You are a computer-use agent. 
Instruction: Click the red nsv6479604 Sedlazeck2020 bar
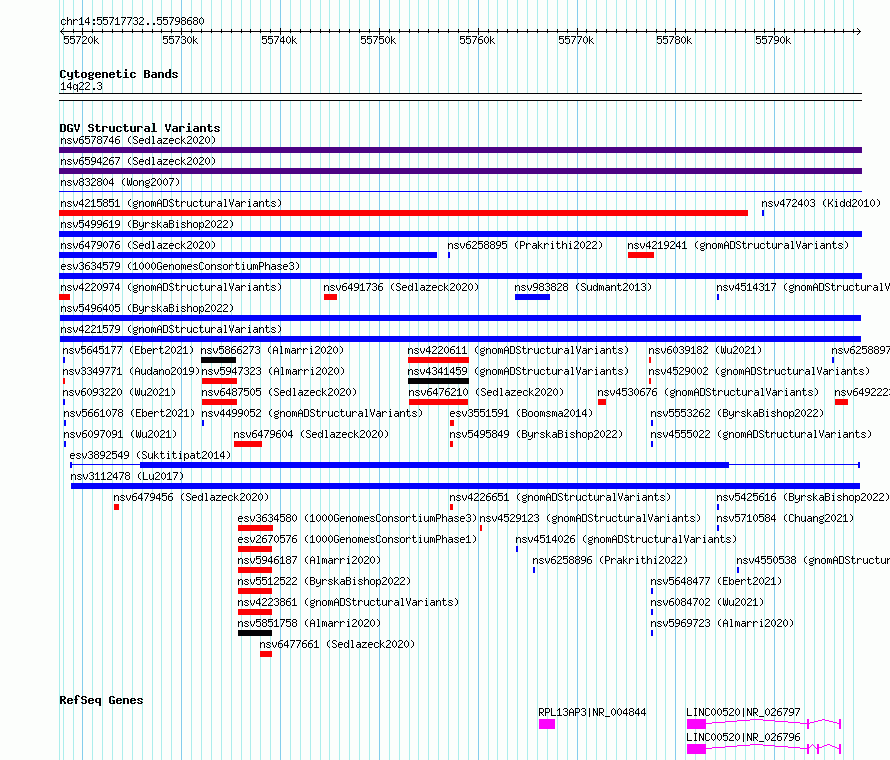[x=247, y=444]
